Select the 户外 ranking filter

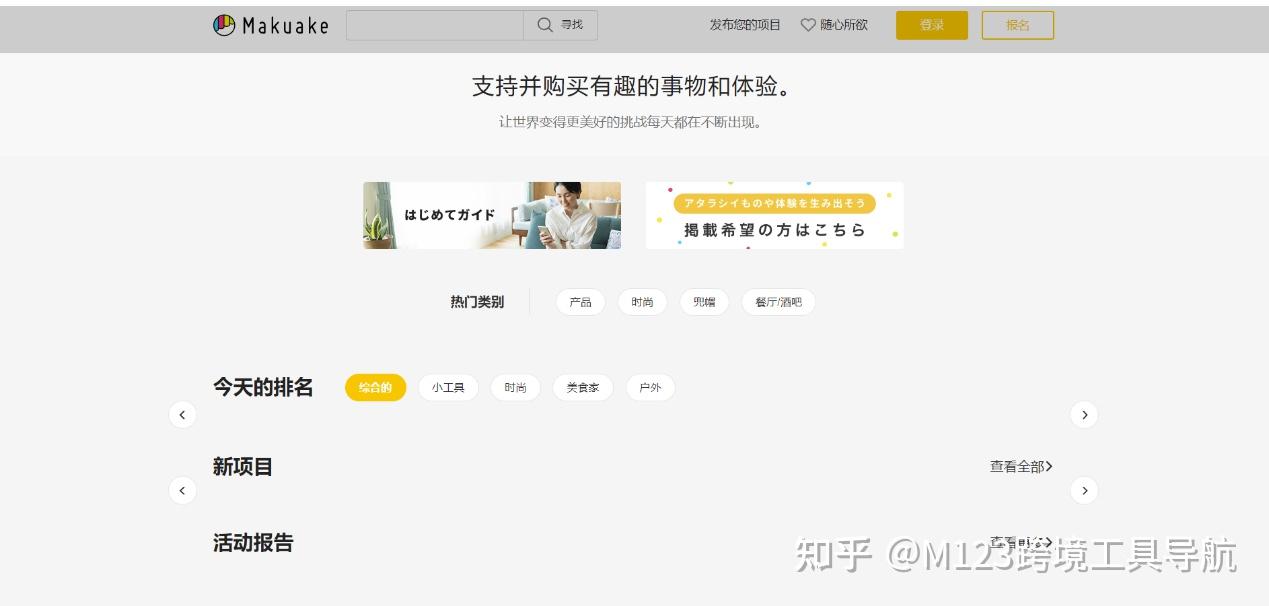coord(650,387)
